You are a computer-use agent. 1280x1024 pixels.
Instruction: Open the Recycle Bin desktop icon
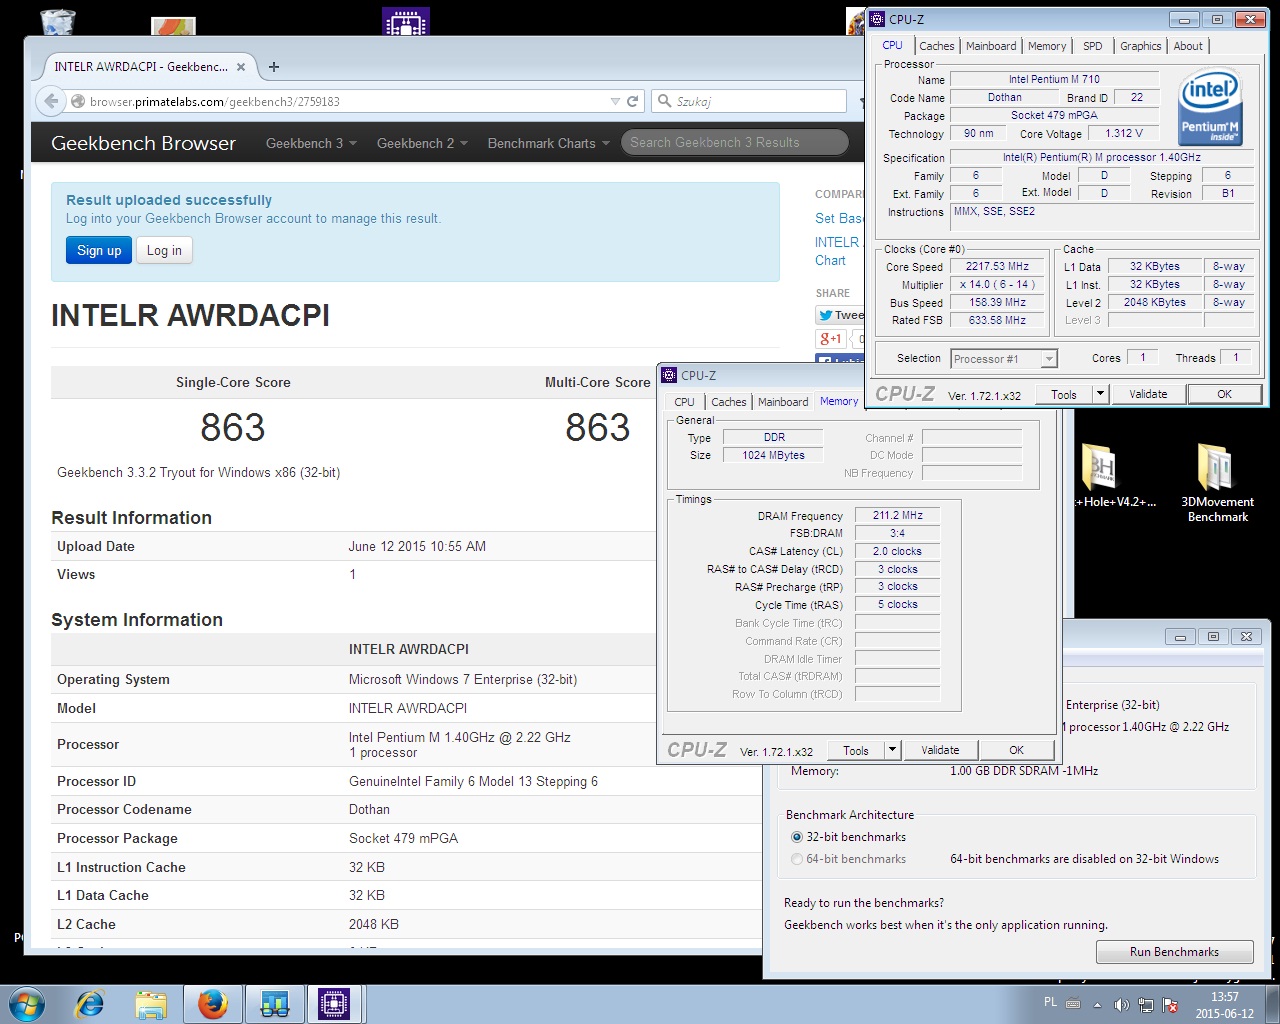coord(58,20)
